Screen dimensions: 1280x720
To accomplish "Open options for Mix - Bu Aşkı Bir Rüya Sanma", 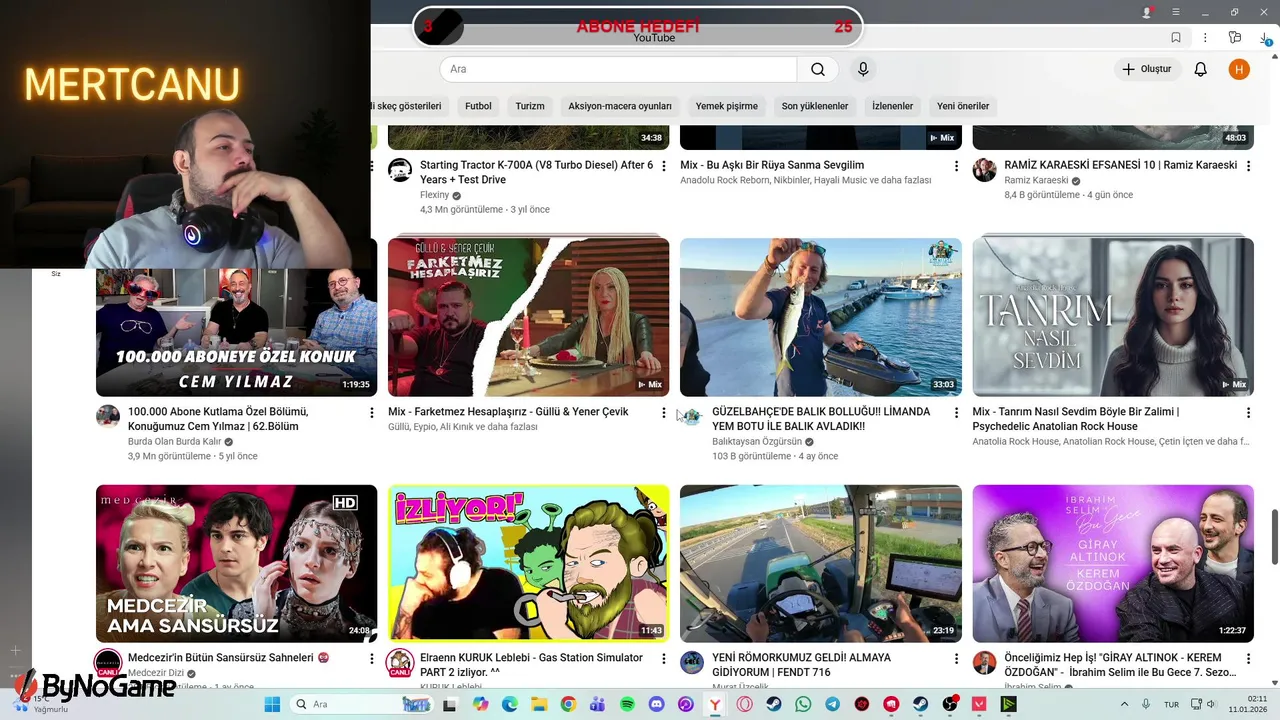I will click(955, 166).
